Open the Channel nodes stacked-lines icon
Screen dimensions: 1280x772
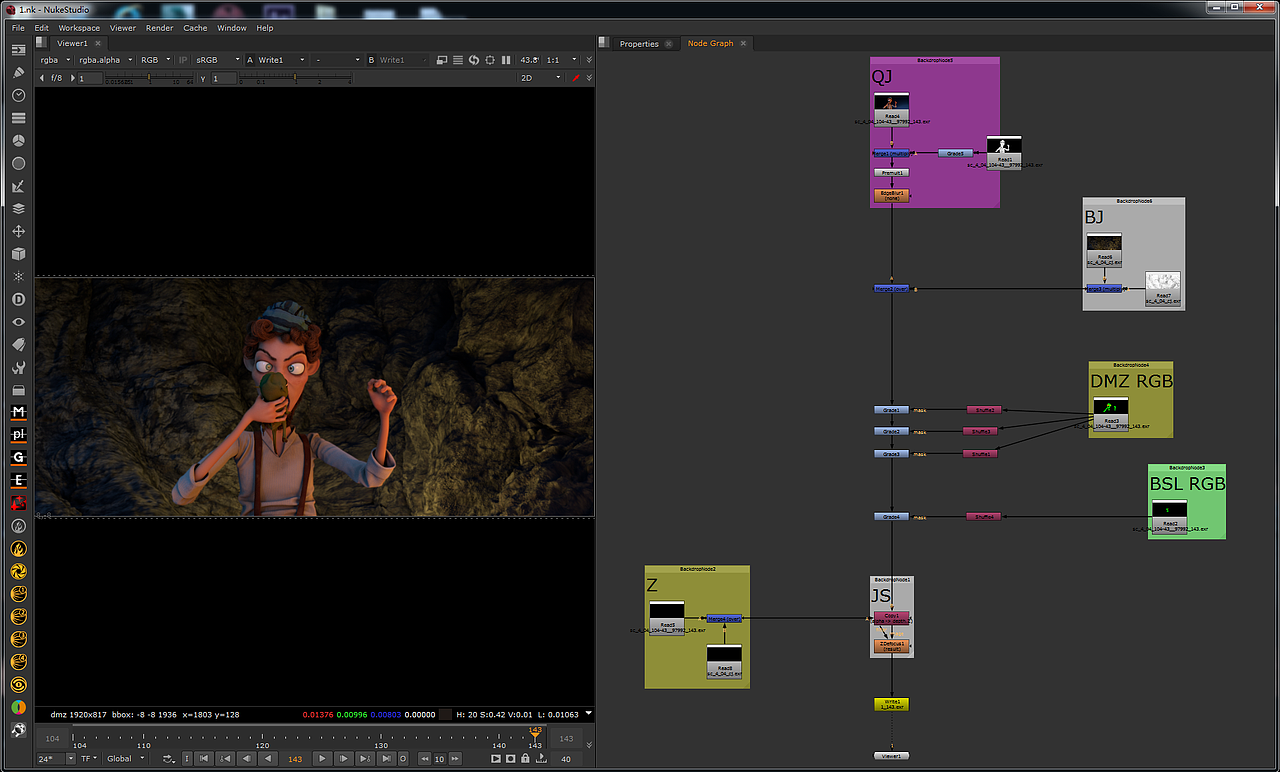18,118
